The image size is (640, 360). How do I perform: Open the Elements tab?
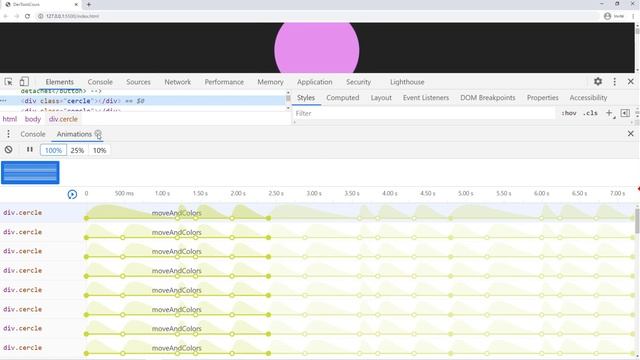click(x=60, y=82)
